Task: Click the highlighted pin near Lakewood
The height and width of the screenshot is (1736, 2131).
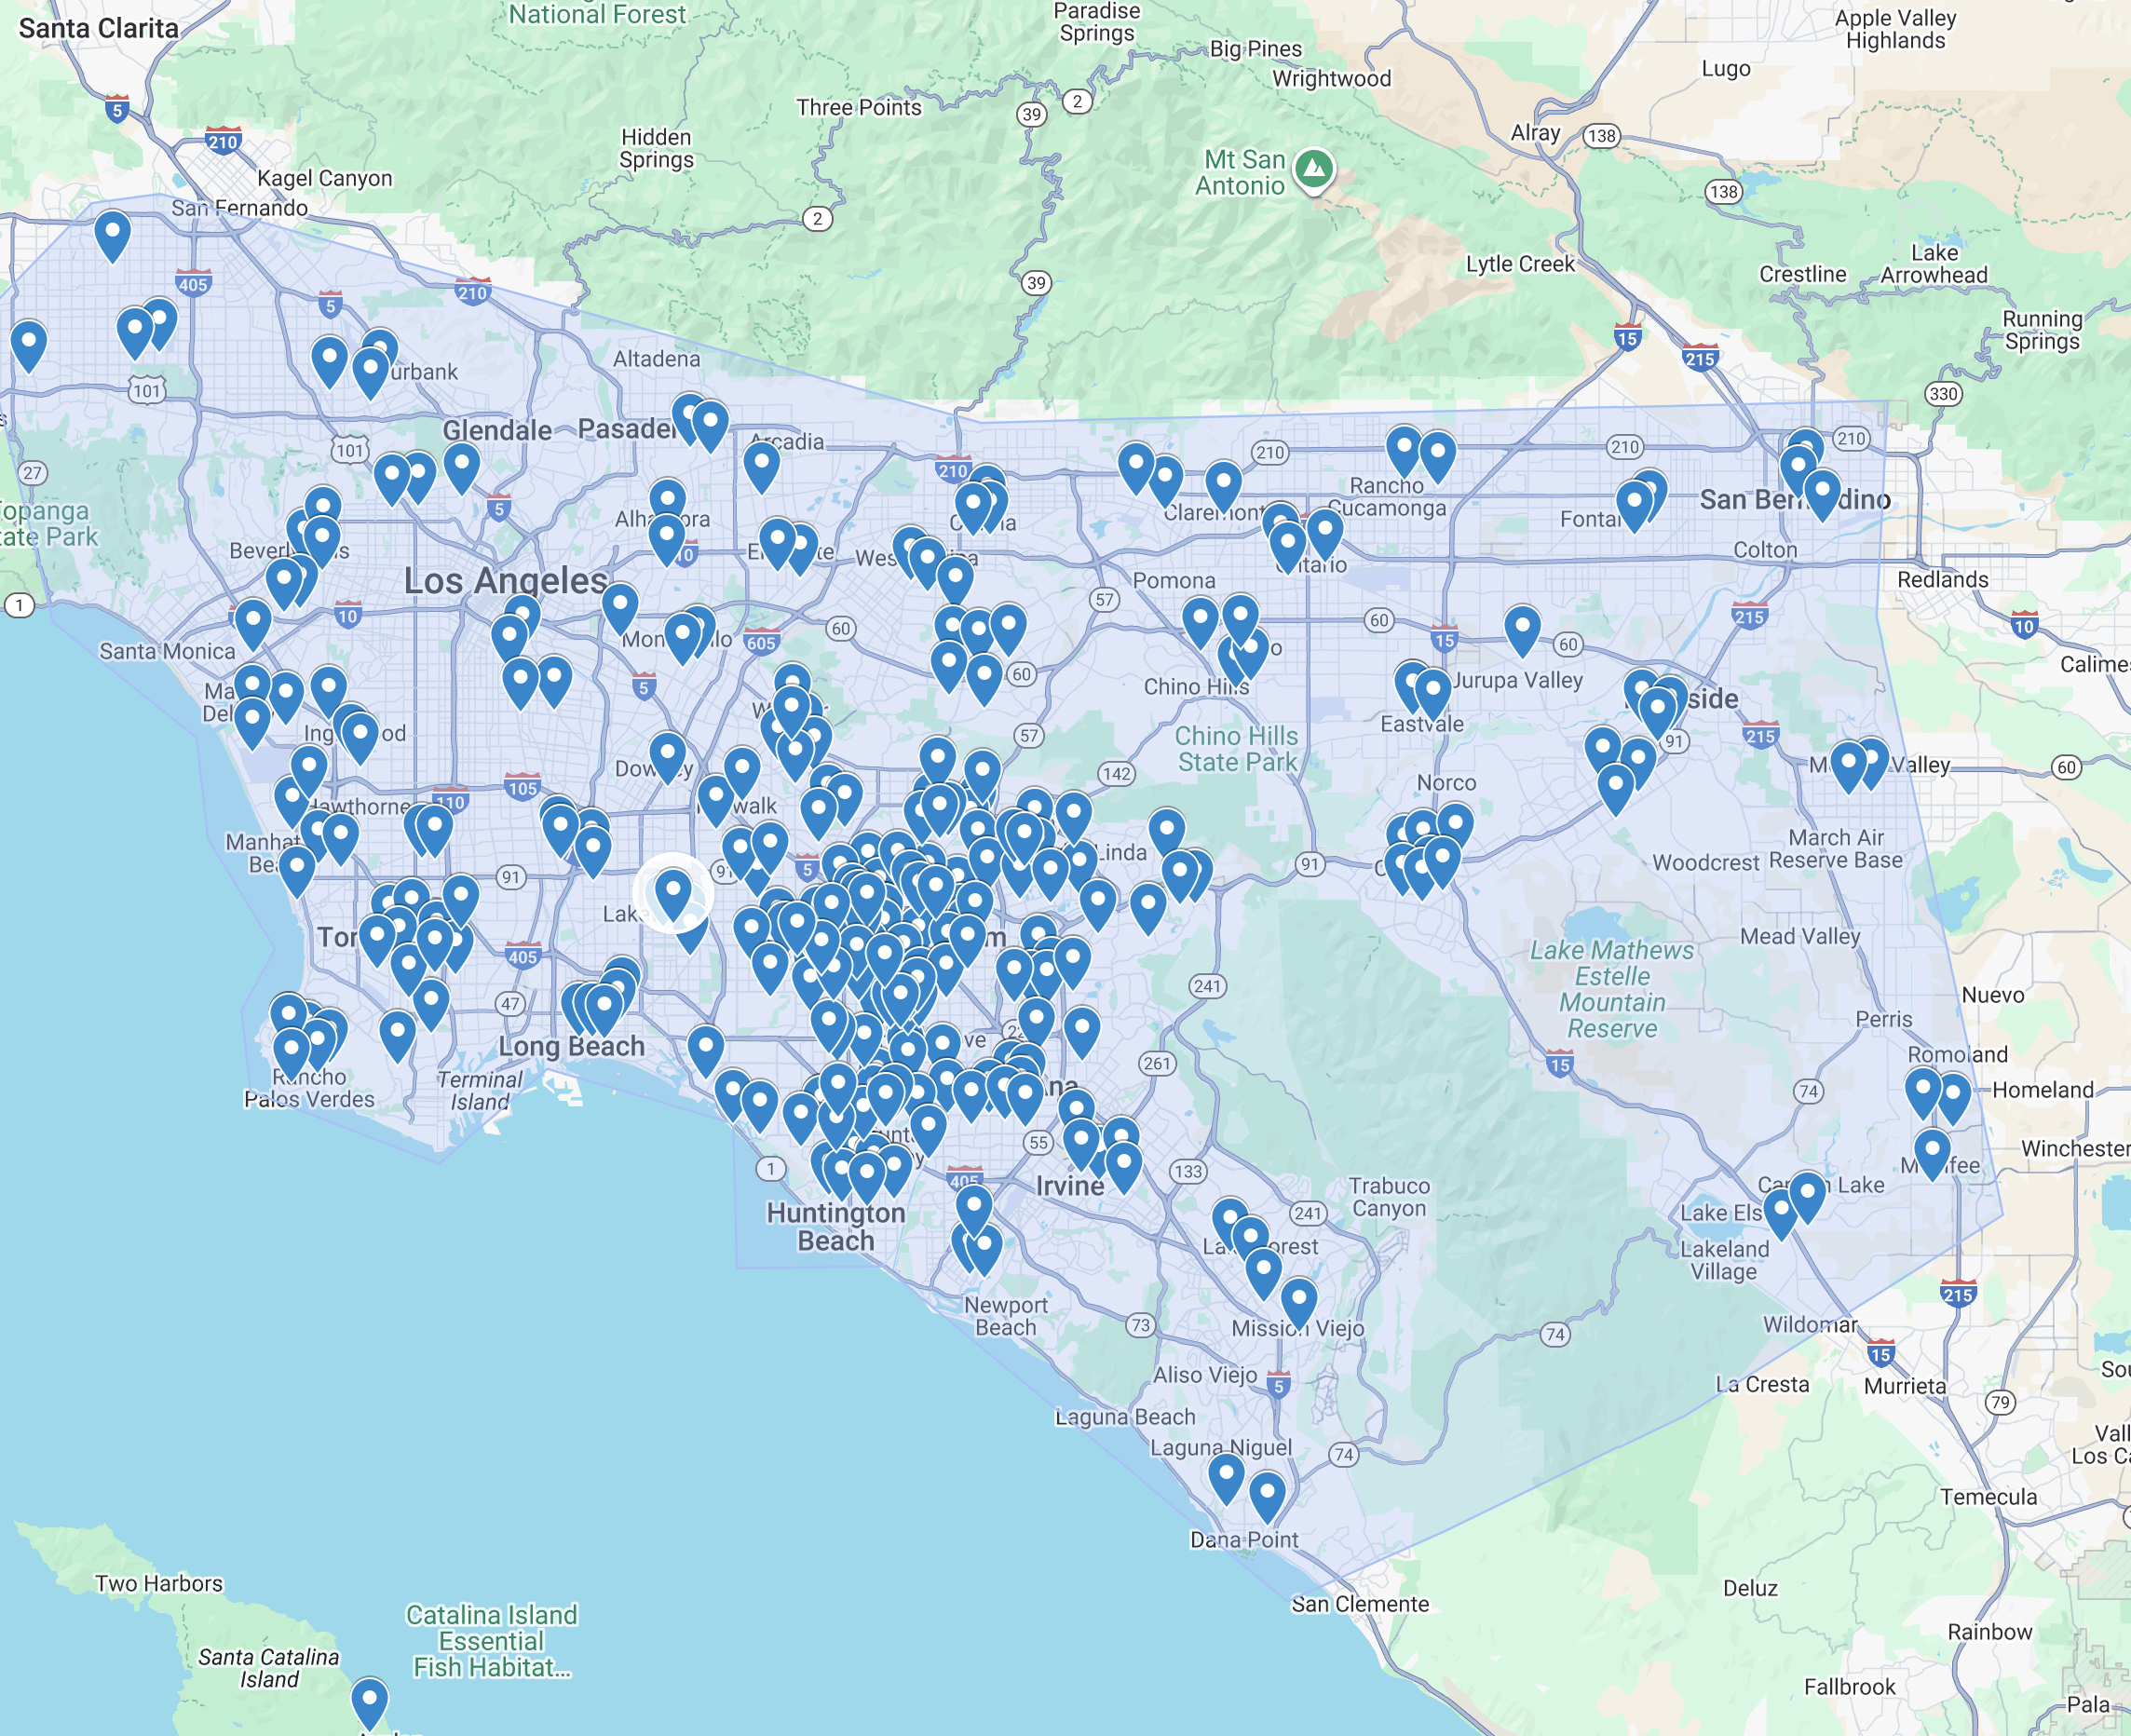Action: tap(672, 889)
